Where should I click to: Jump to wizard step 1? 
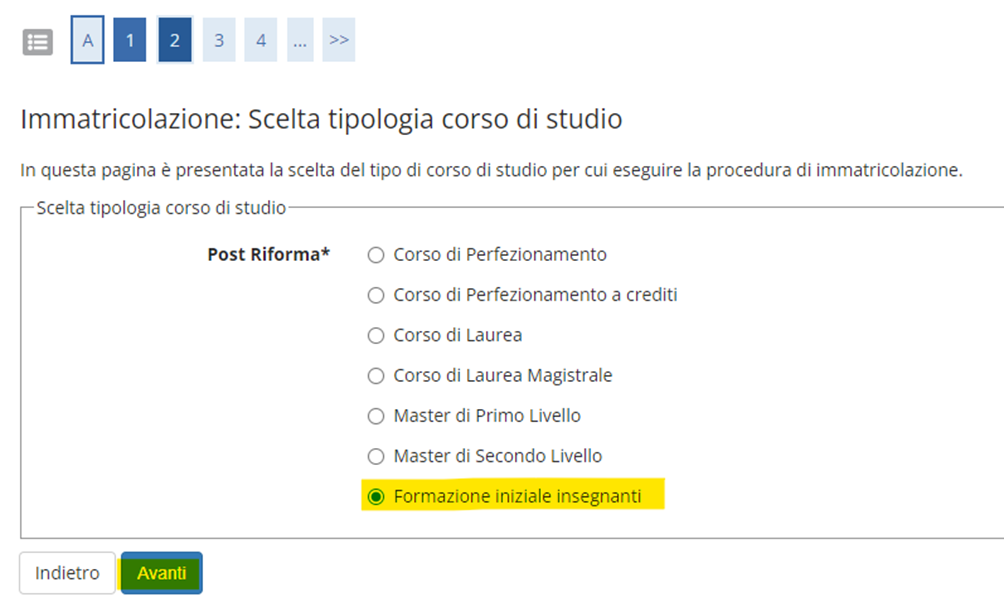coord(129,40)
